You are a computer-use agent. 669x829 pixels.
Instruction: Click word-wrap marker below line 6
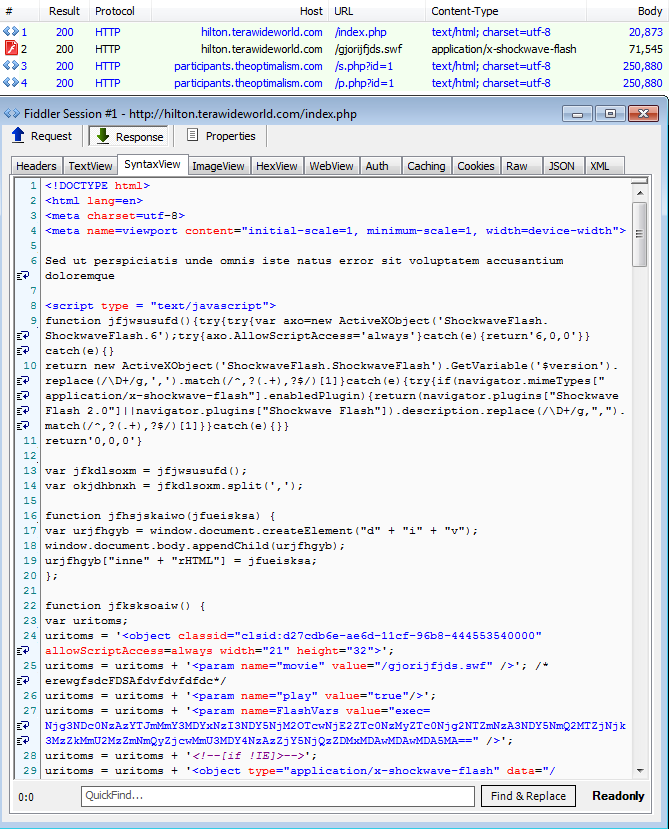[23, 275]
